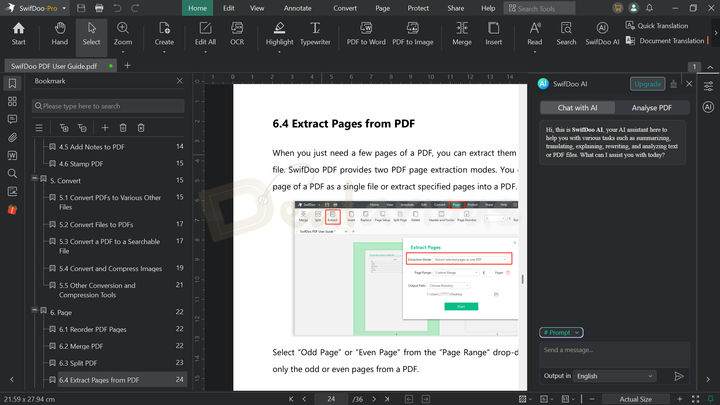Click the Send a message field
The width and height of the screenshot is (720, 405).
click(x=614, y=354)
